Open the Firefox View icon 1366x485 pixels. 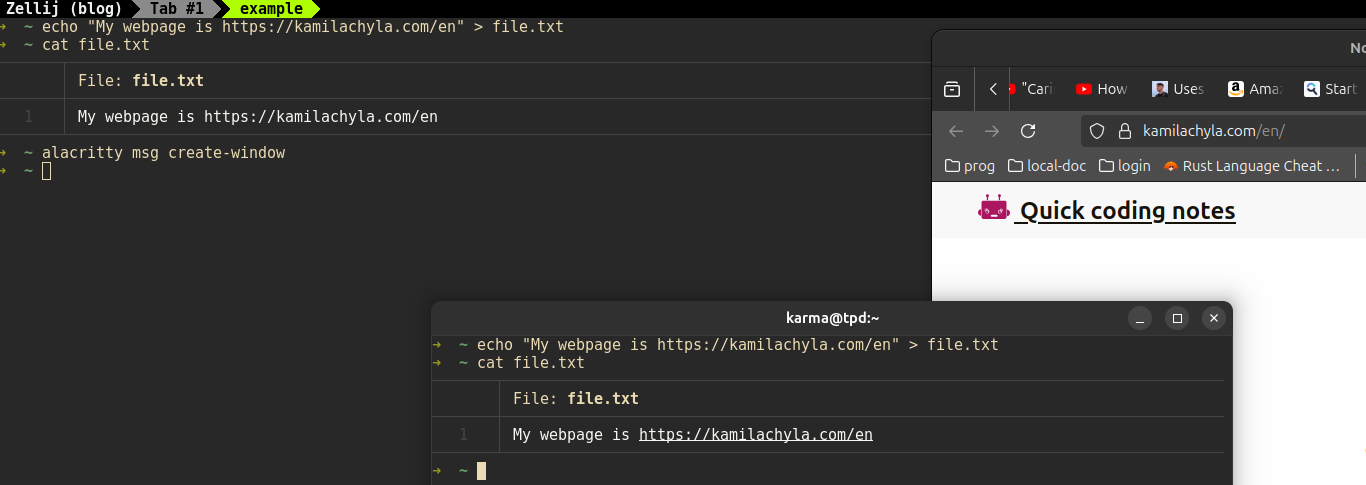coord(952,89)
